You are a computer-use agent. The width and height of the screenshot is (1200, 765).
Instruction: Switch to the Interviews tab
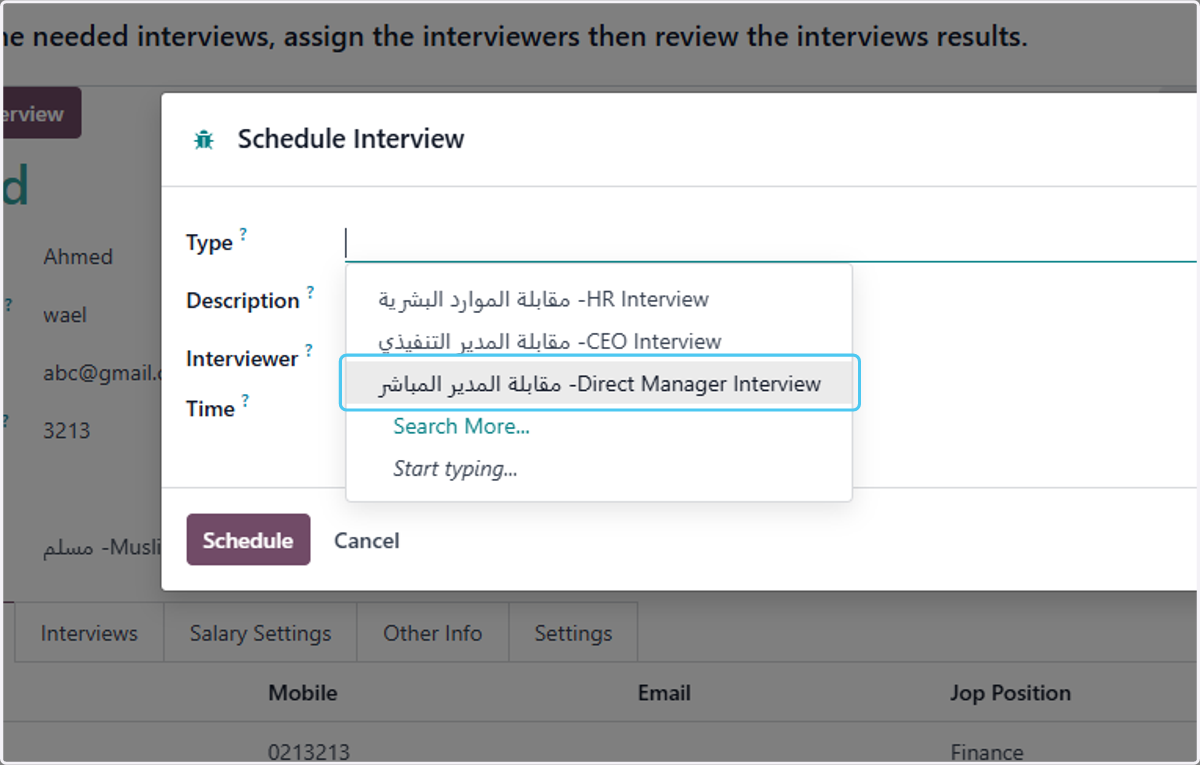tap(89, 633)
